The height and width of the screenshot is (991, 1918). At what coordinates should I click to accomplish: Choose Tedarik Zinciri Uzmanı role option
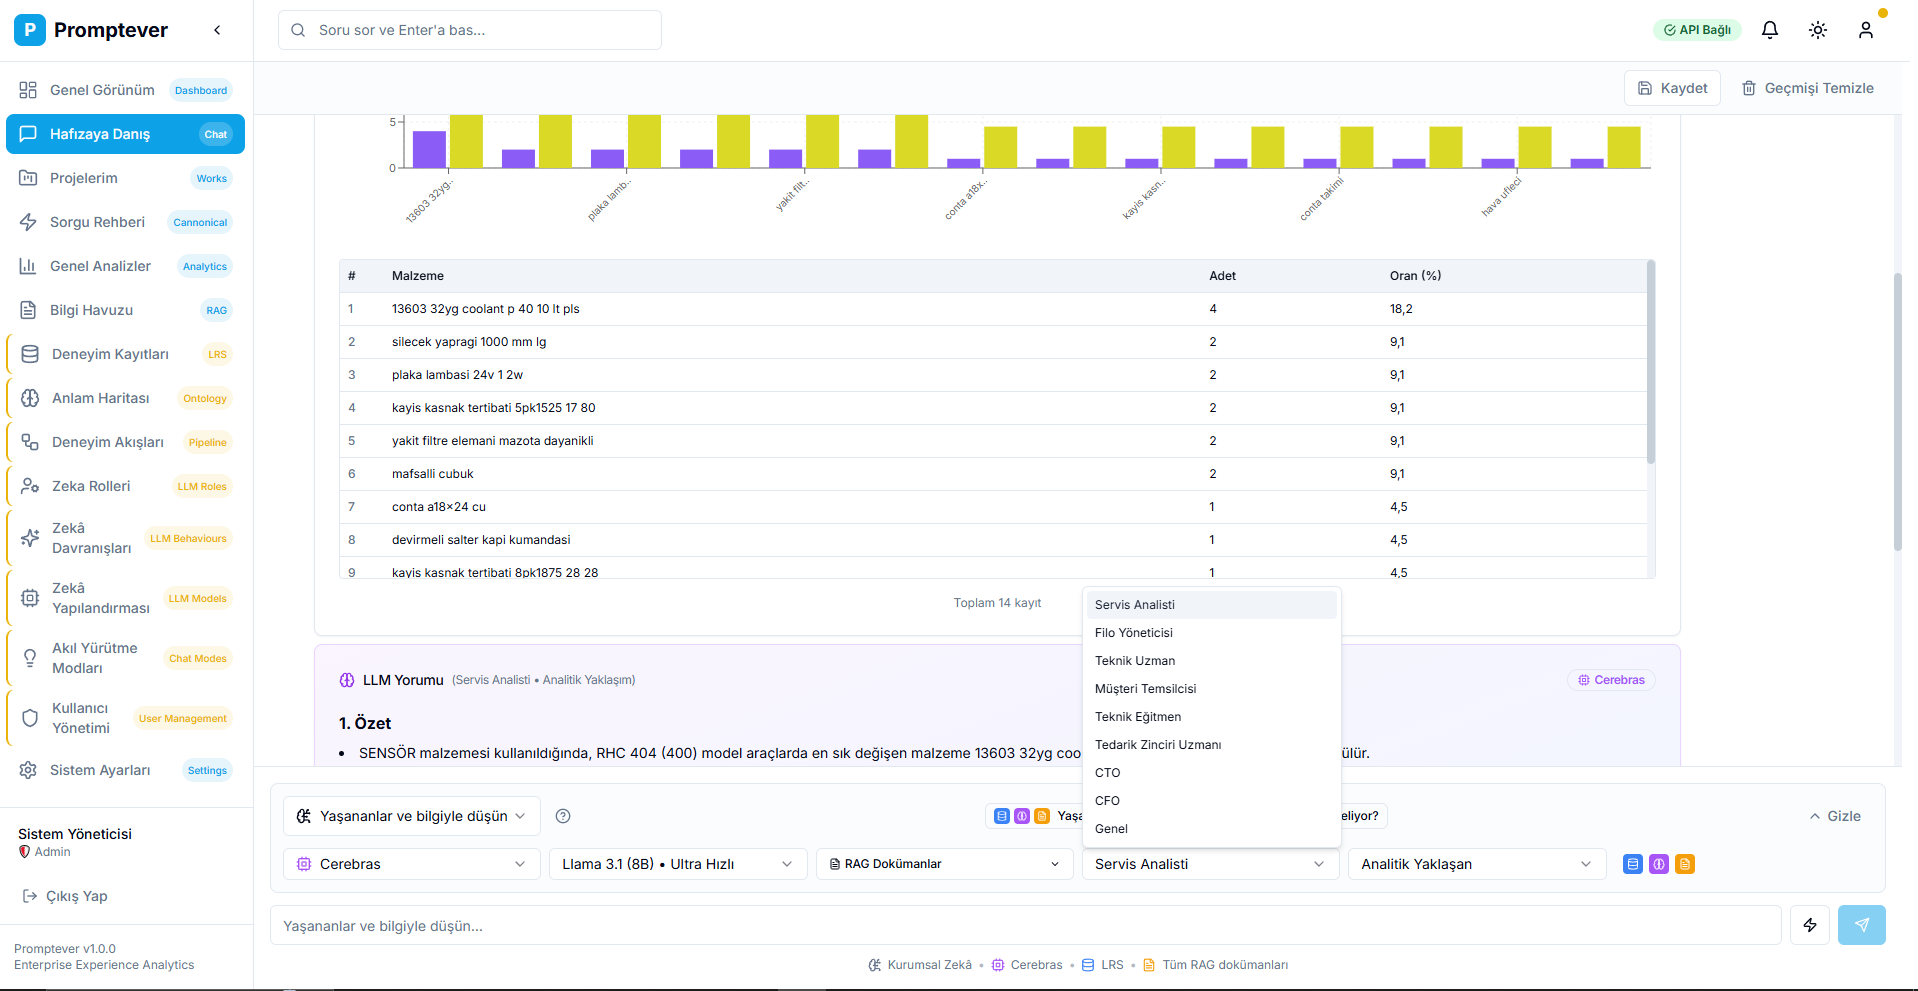click(x=1157, y=745)
